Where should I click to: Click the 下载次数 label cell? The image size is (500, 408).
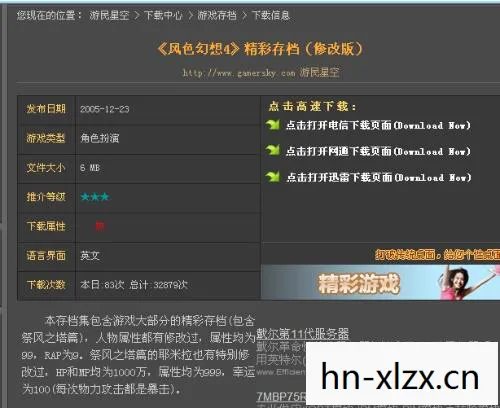(x=46, y=285)
